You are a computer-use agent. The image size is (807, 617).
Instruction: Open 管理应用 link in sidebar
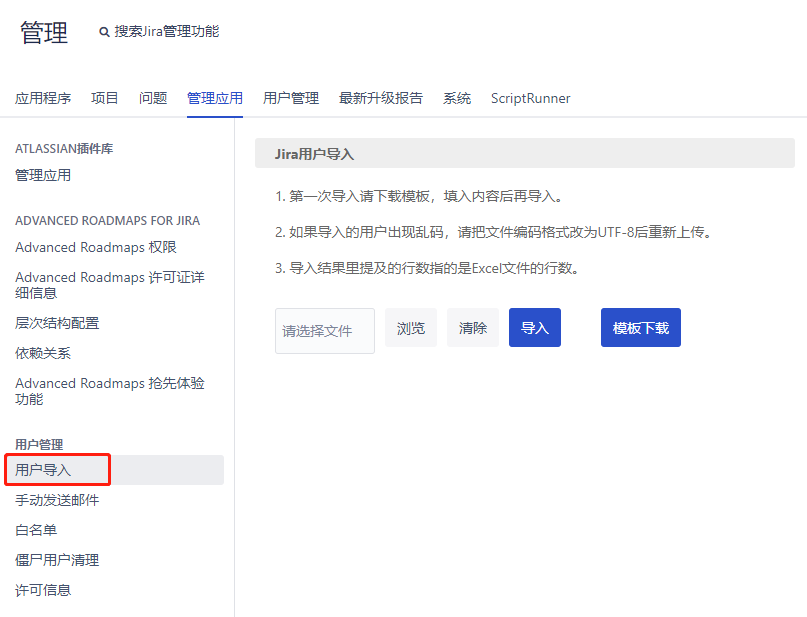tap(43, 175)
